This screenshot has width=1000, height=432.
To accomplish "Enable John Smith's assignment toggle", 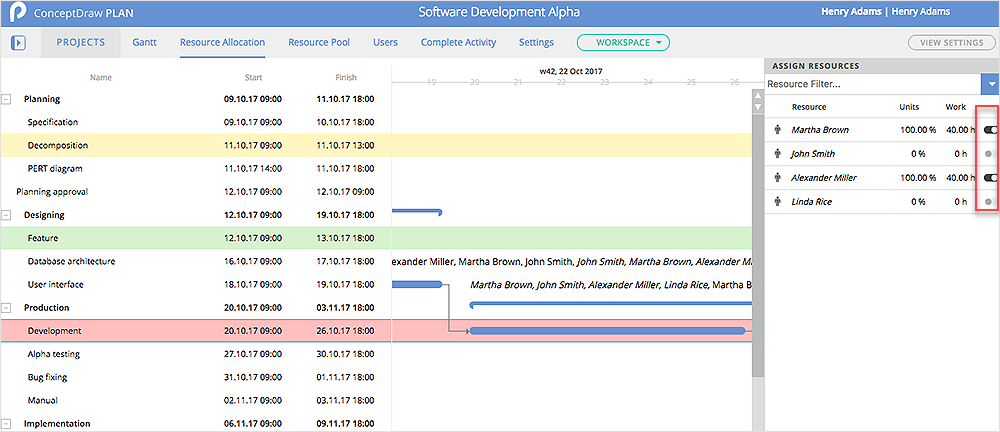I will pos(989,154).
